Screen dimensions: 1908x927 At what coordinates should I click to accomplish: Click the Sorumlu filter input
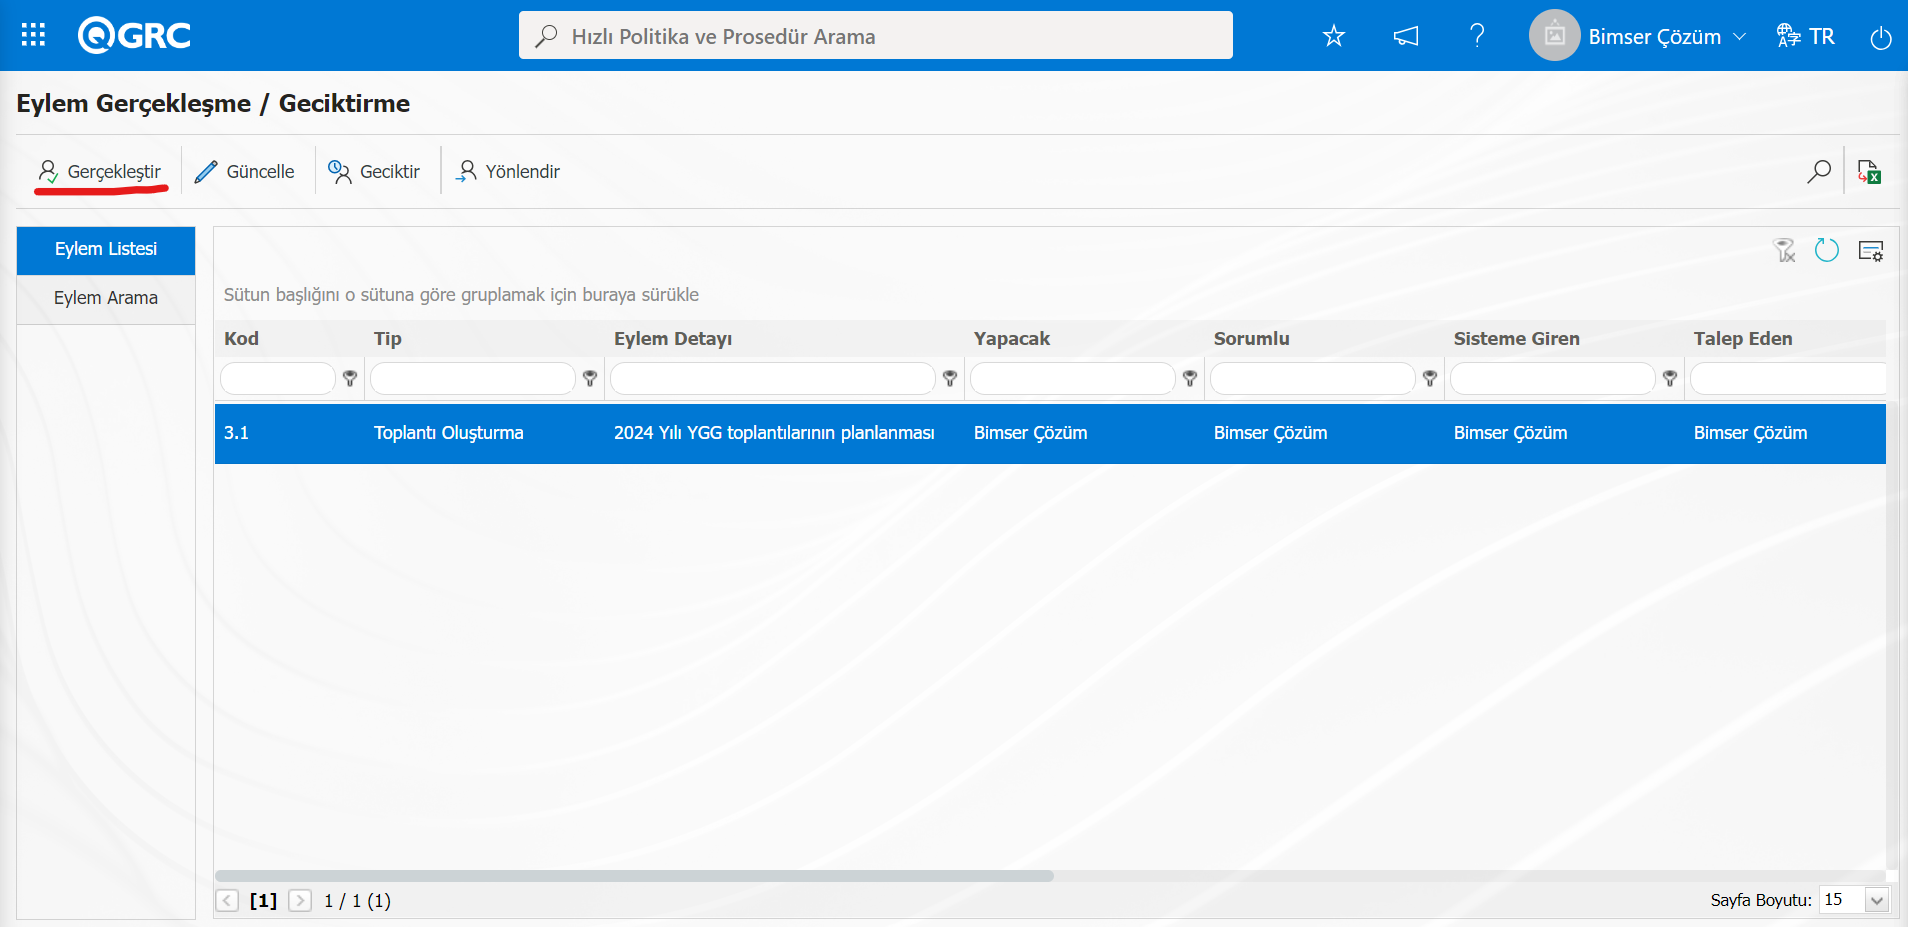tap(1313, 378)
